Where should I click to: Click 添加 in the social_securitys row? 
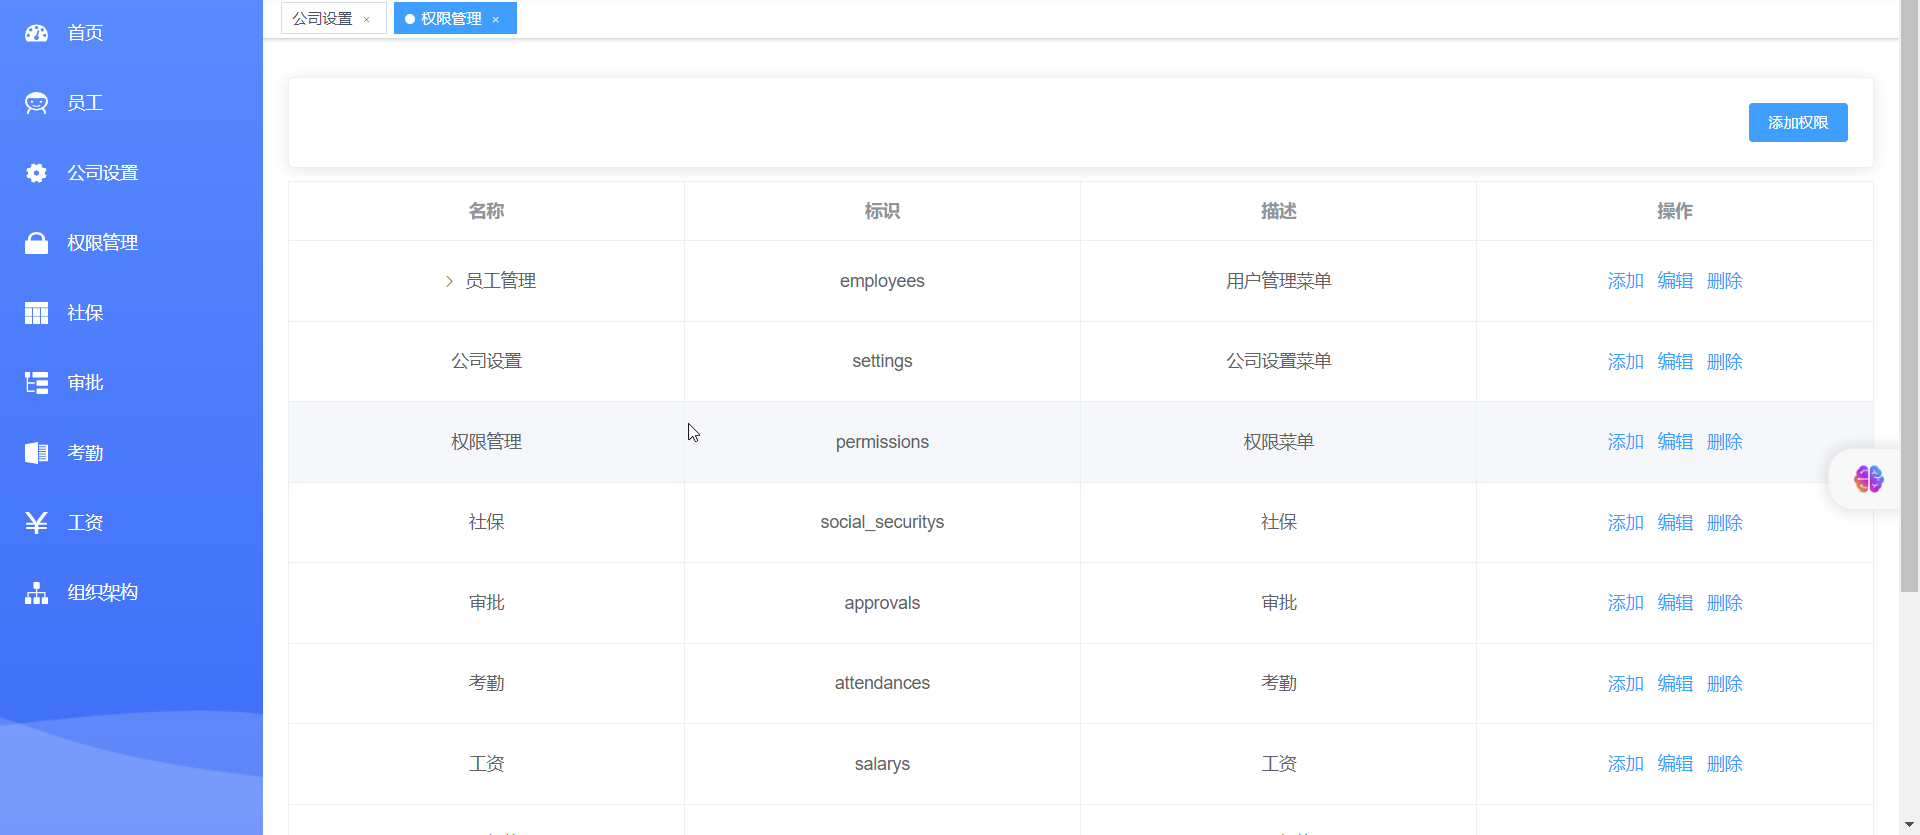coord(1625,523)
